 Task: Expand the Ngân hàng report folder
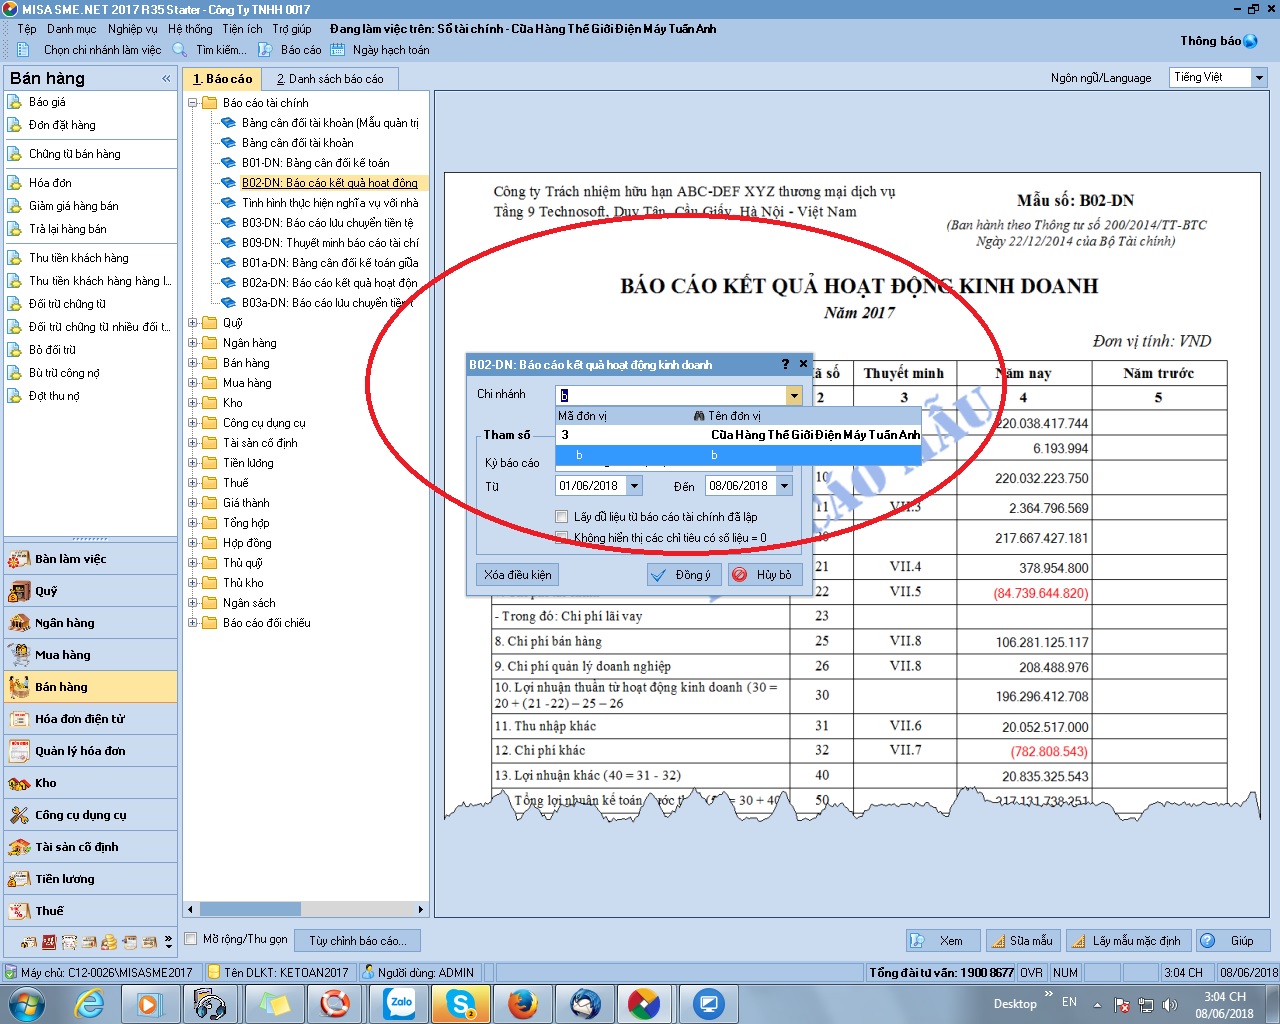(193, 343)
